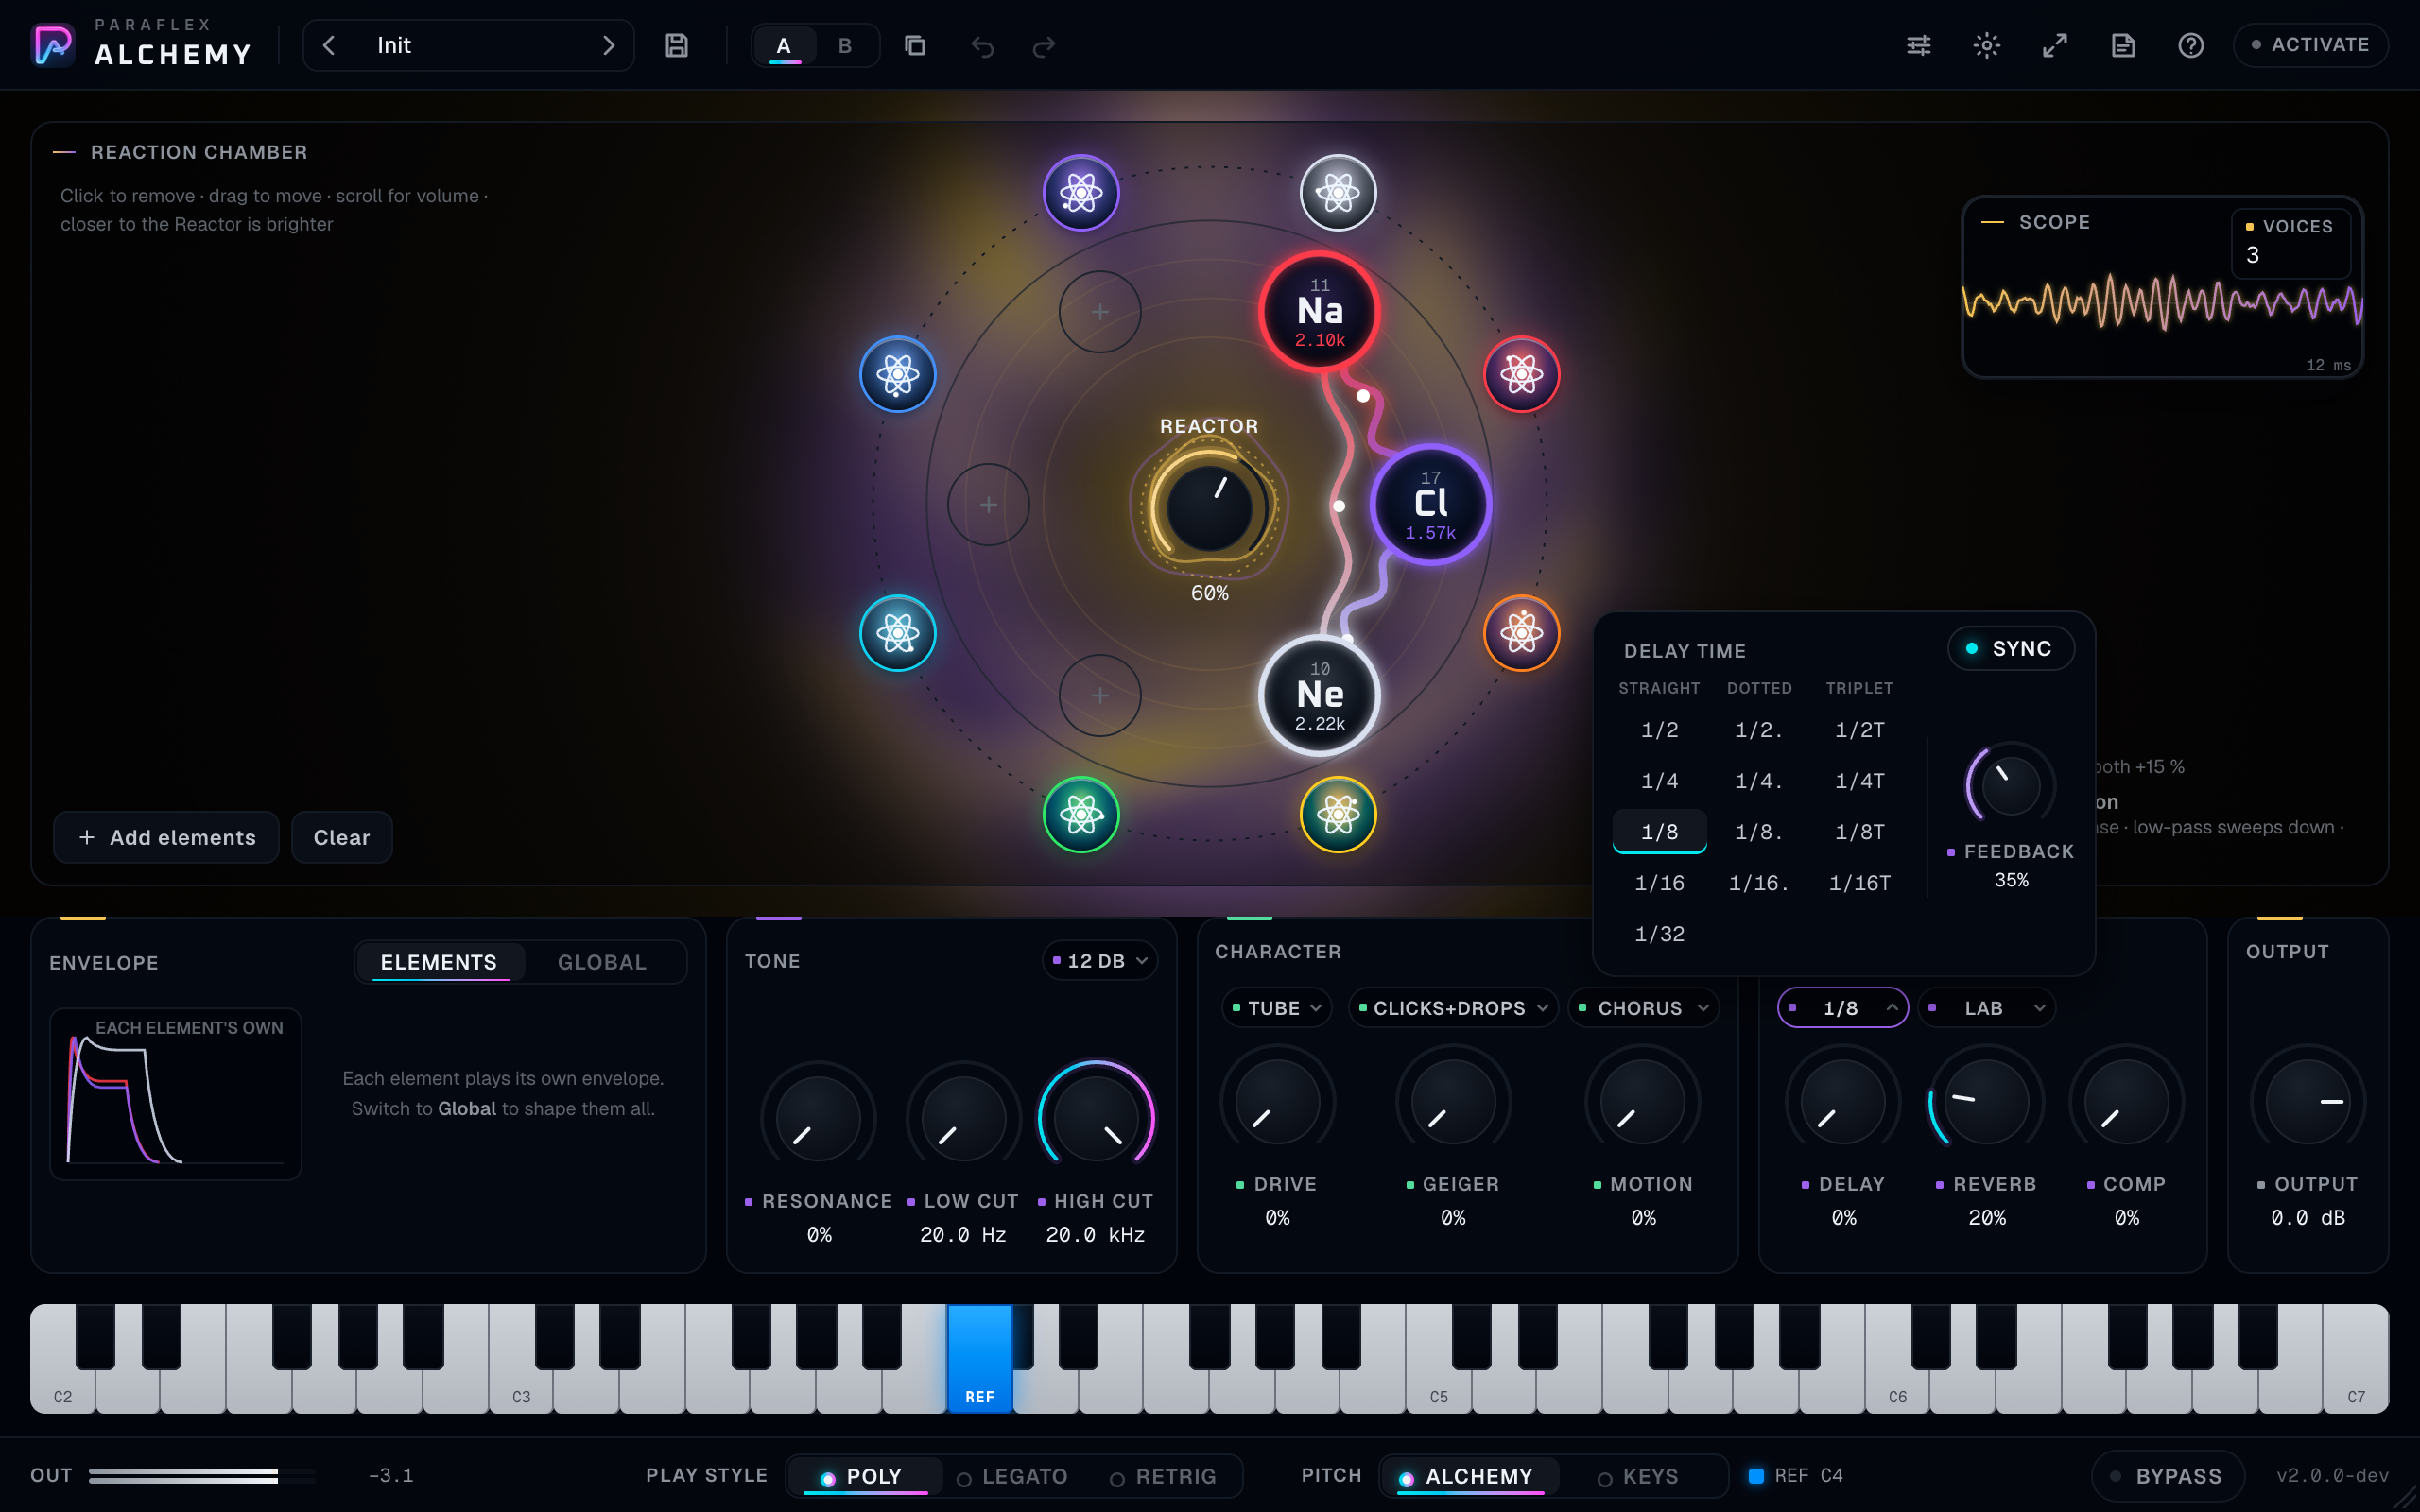Choose 1/16T triplet delay time
The image size is (2420, 1512).
coord(1859,882)
